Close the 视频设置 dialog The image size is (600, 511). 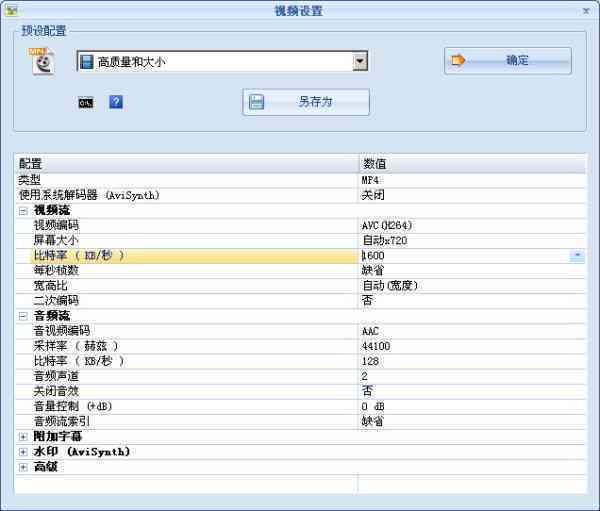pos(586,11)
